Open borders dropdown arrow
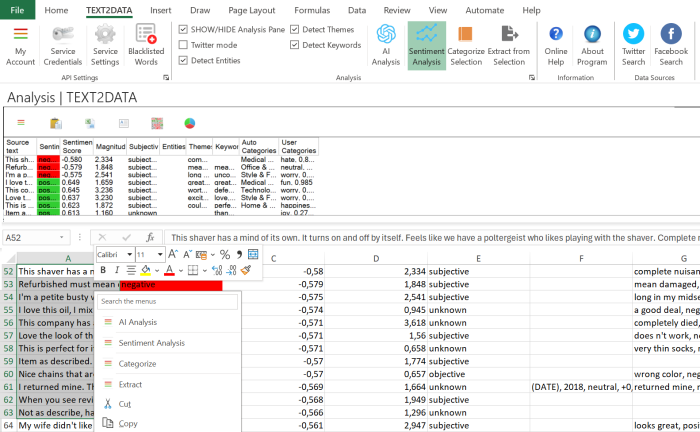Image resolution: width=700 pixels, height=432 pixels. click(x=204, y=270)
